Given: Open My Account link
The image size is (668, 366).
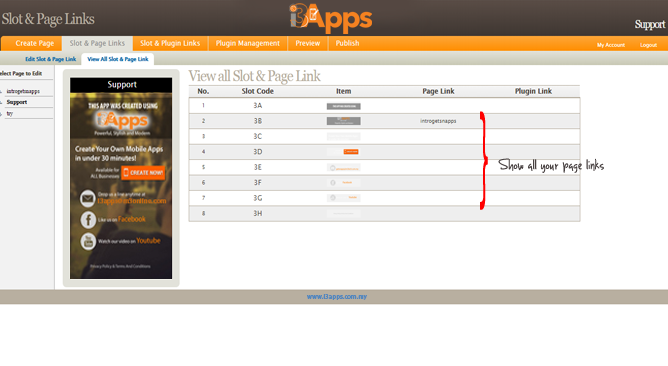Looking at the screenshot, I should click(x=610, y=45).
